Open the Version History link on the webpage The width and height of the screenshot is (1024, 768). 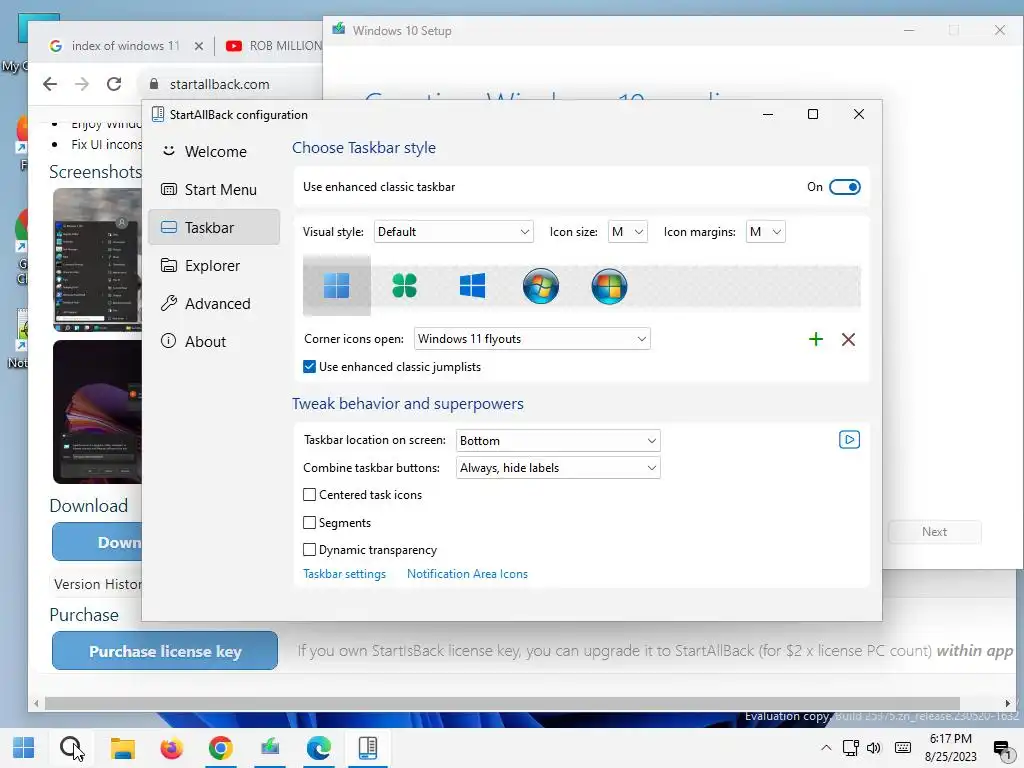pos(97,584)
